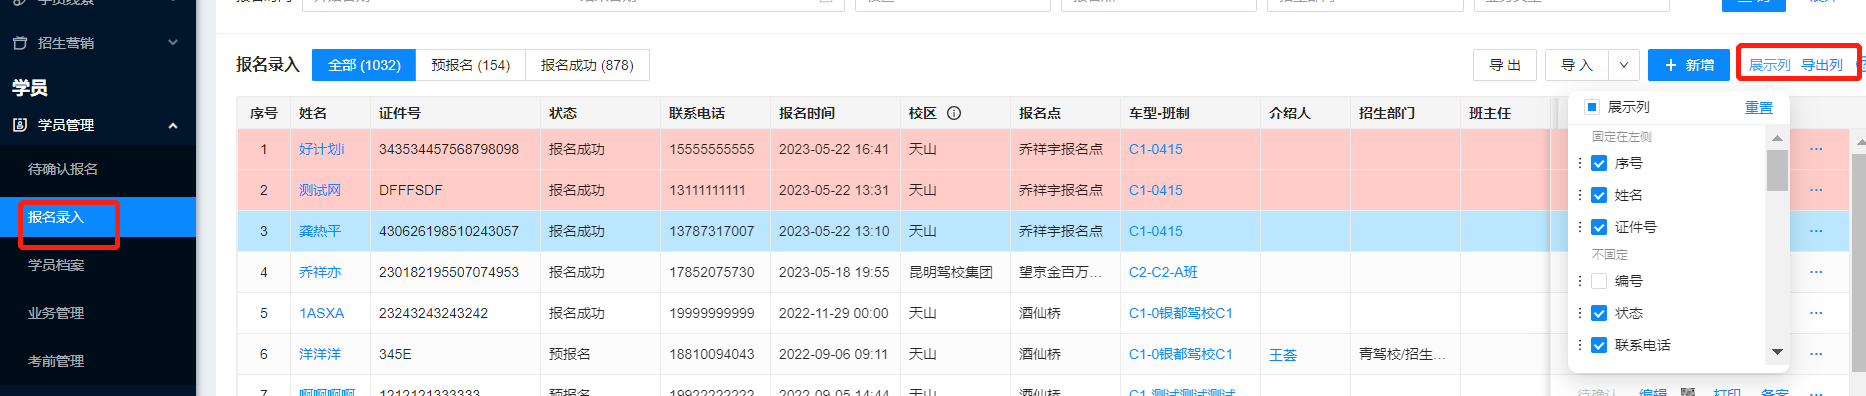The height and width of the screenshot is (396, 1866).
Task: Click the info icon beside 校区 header
Action: [x=954, y=113]
